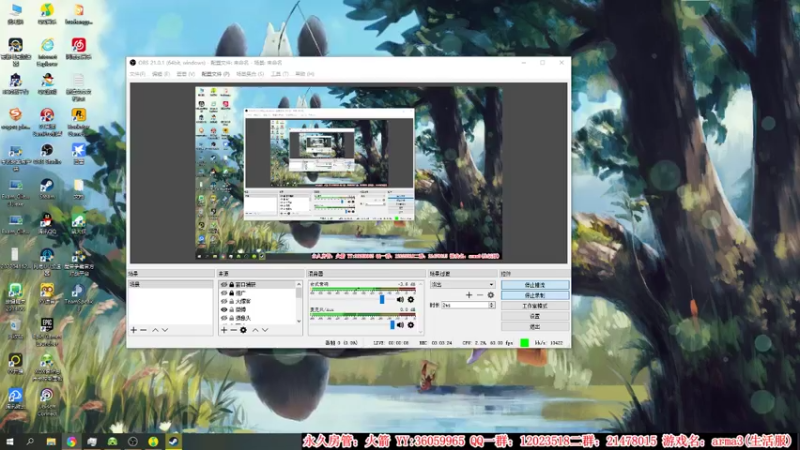Open QQ penguin desktop shortcut
This screenshot has height=450, width=800.
pos(47,223)
